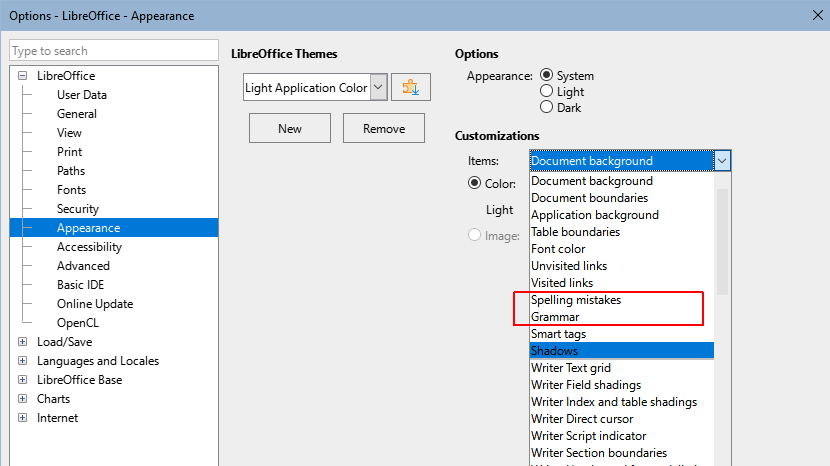Toggle the Items dropdown arrow
This screenshot has height=466, width=830.
click(x=722, y=160)
